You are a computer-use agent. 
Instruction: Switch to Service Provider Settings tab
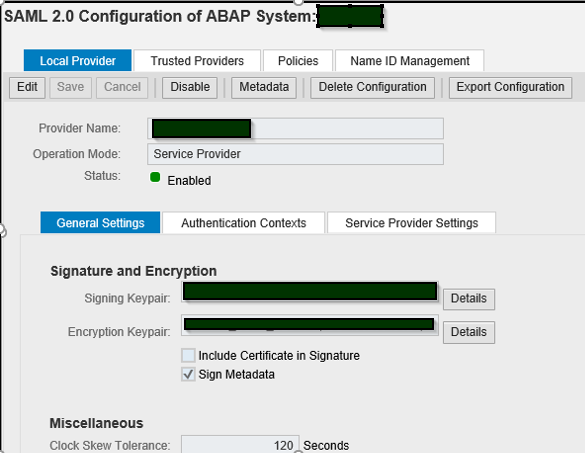coord(412,223)
